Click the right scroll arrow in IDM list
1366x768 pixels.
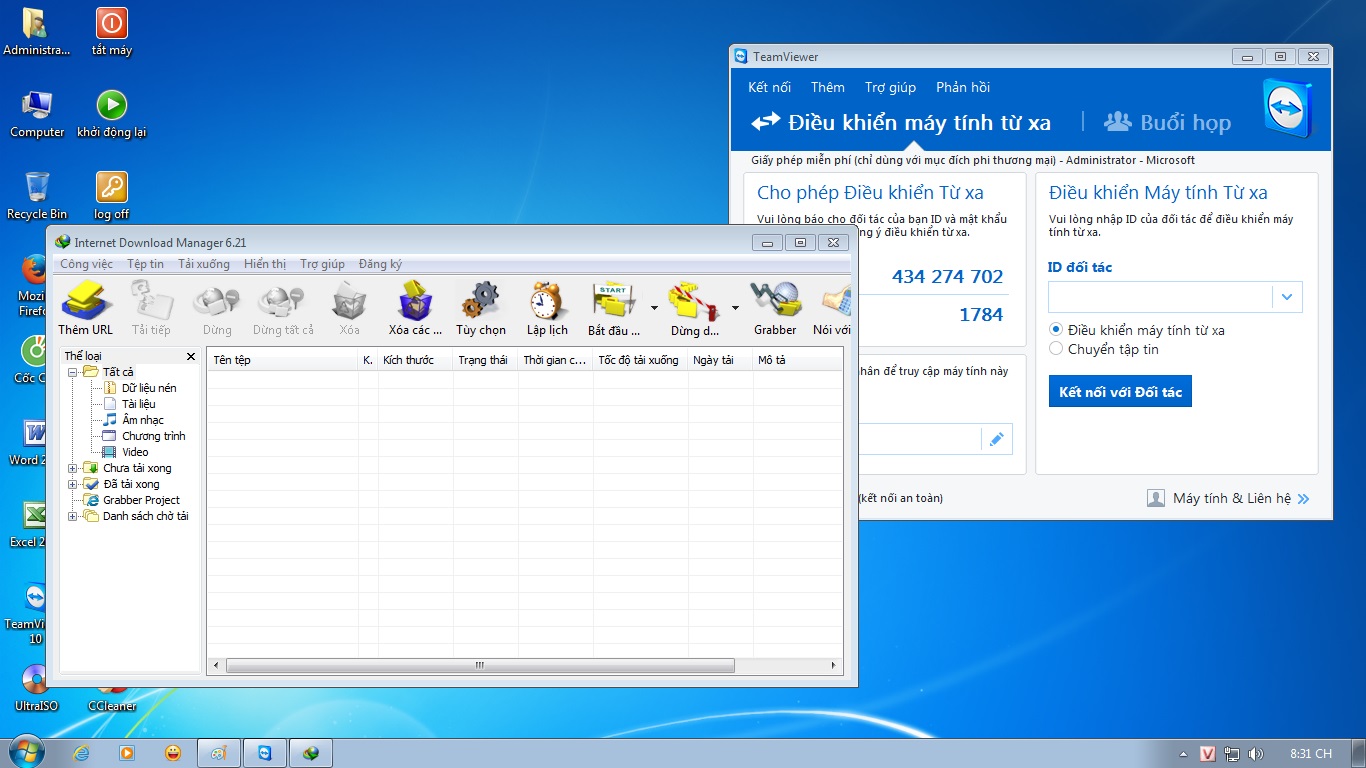[x=835, y=665]
